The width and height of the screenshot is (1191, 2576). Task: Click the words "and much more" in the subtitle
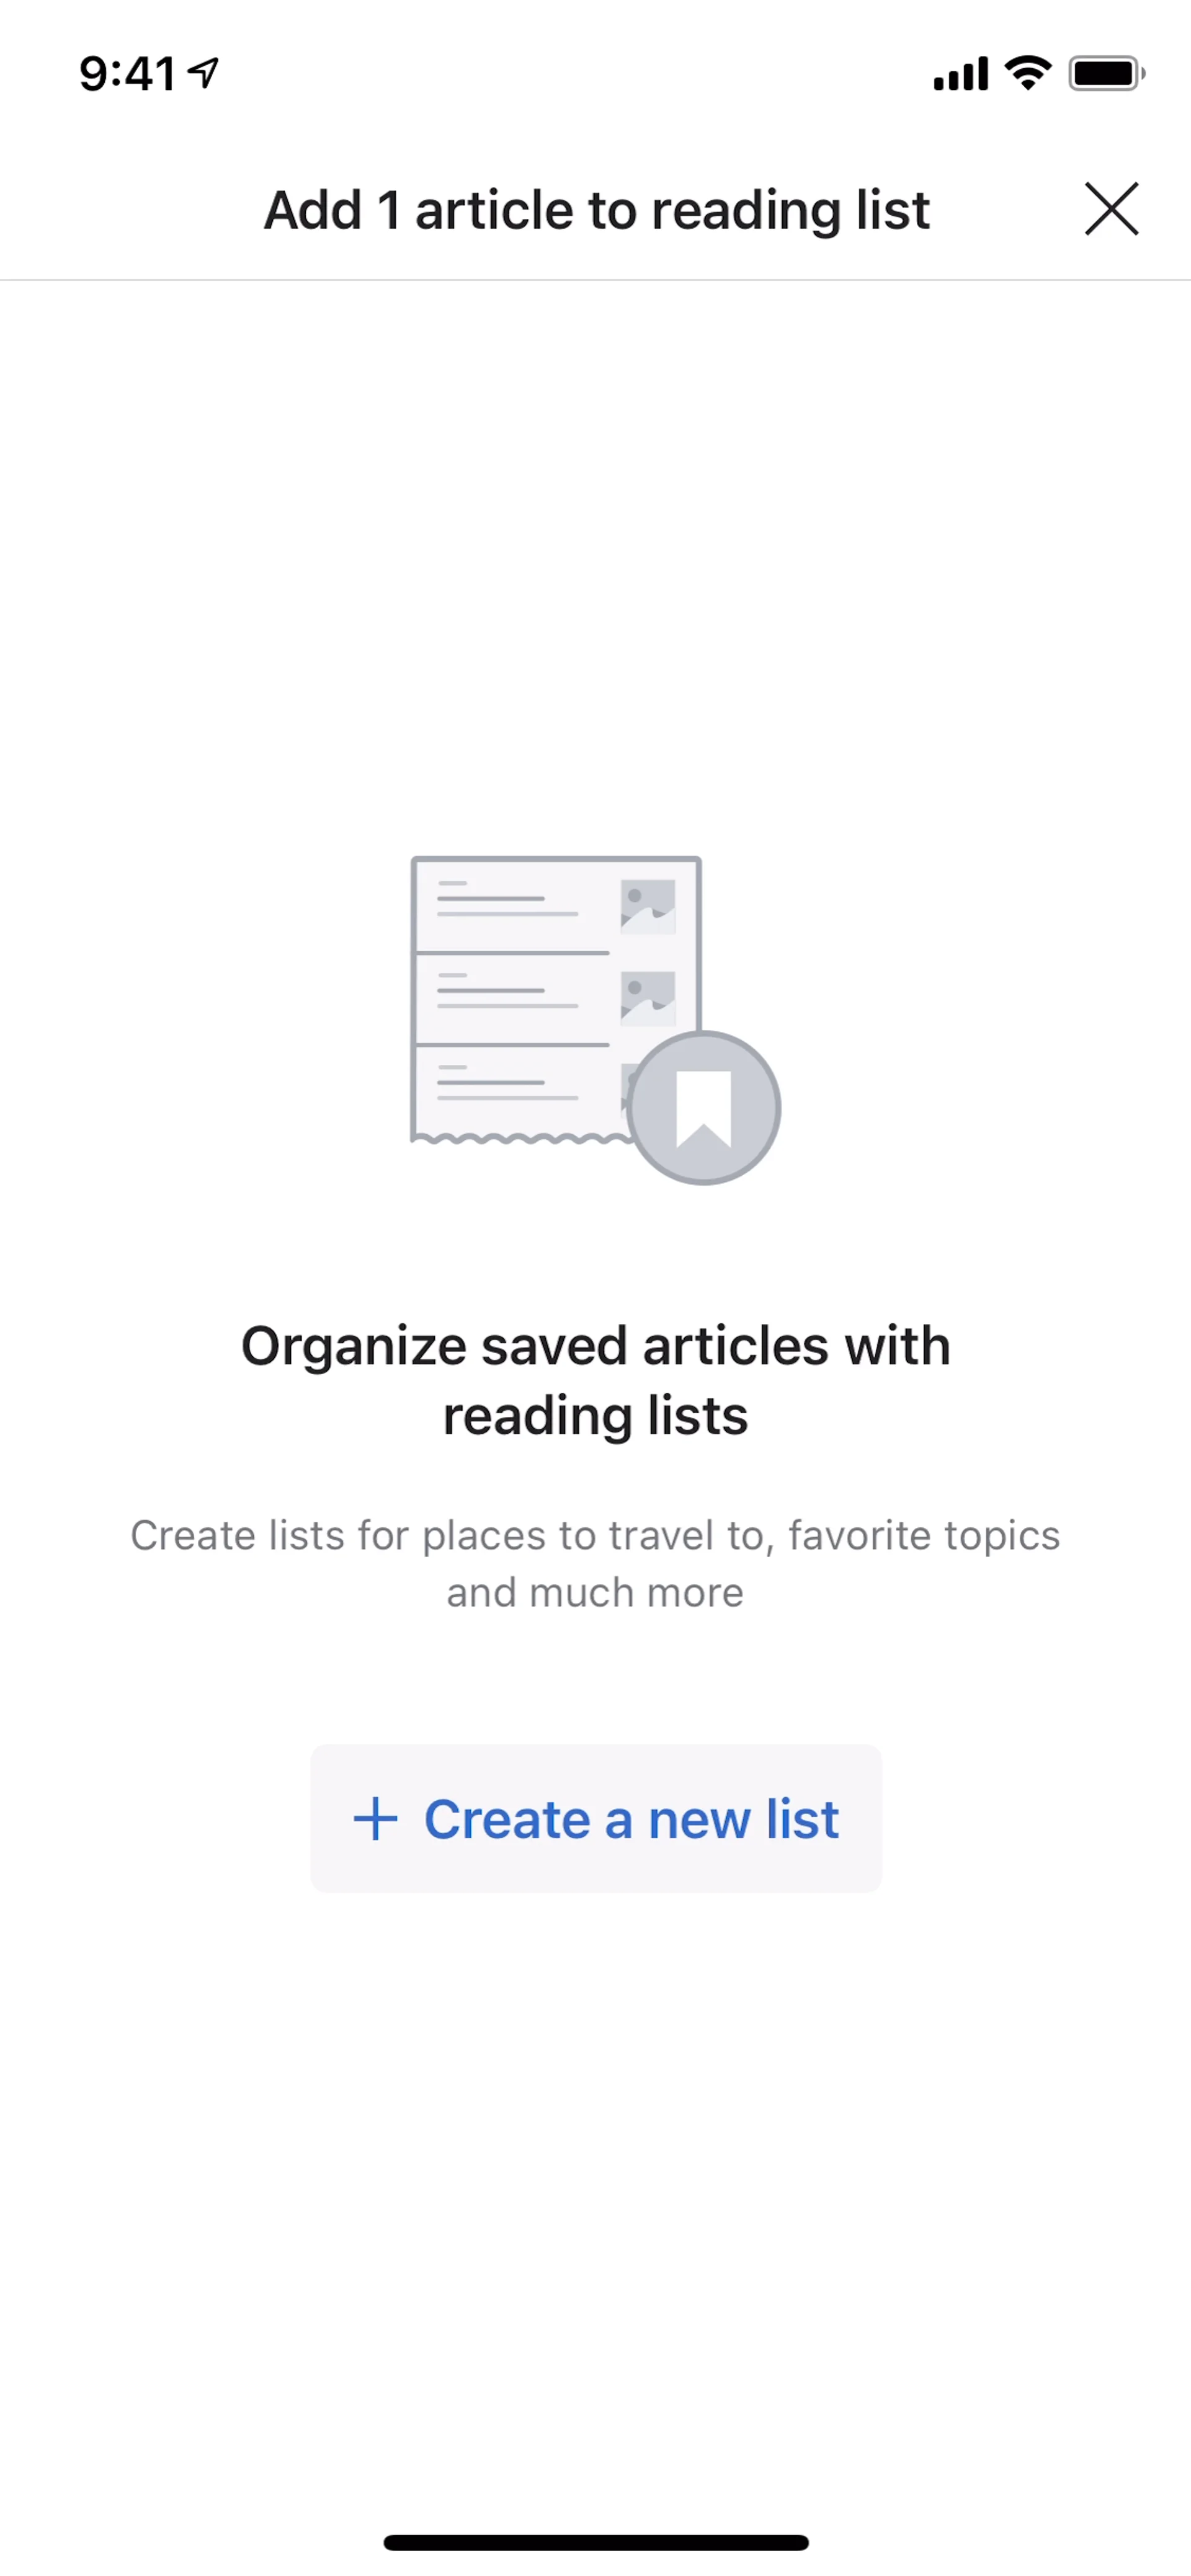point(595,1593)
